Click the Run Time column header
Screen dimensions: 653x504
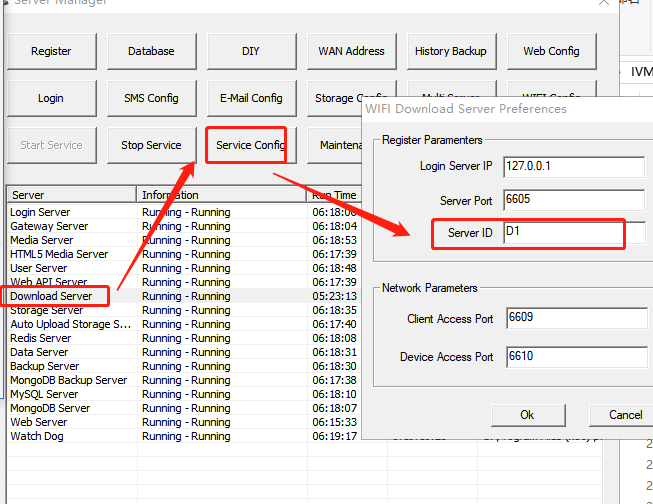click(x=334, y=195)
